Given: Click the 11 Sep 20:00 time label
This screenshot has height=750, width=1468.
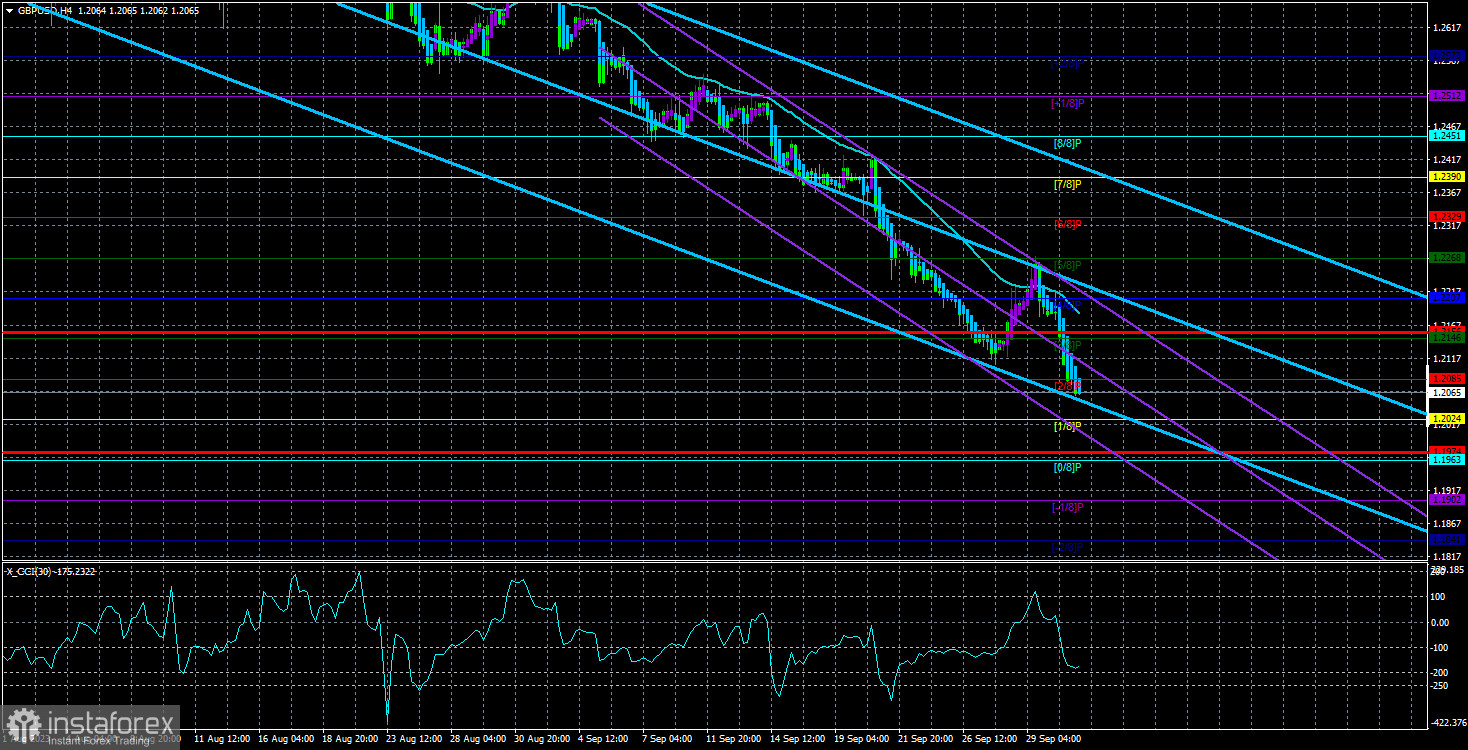Looking at the screenshot, I should click(735, 739).
